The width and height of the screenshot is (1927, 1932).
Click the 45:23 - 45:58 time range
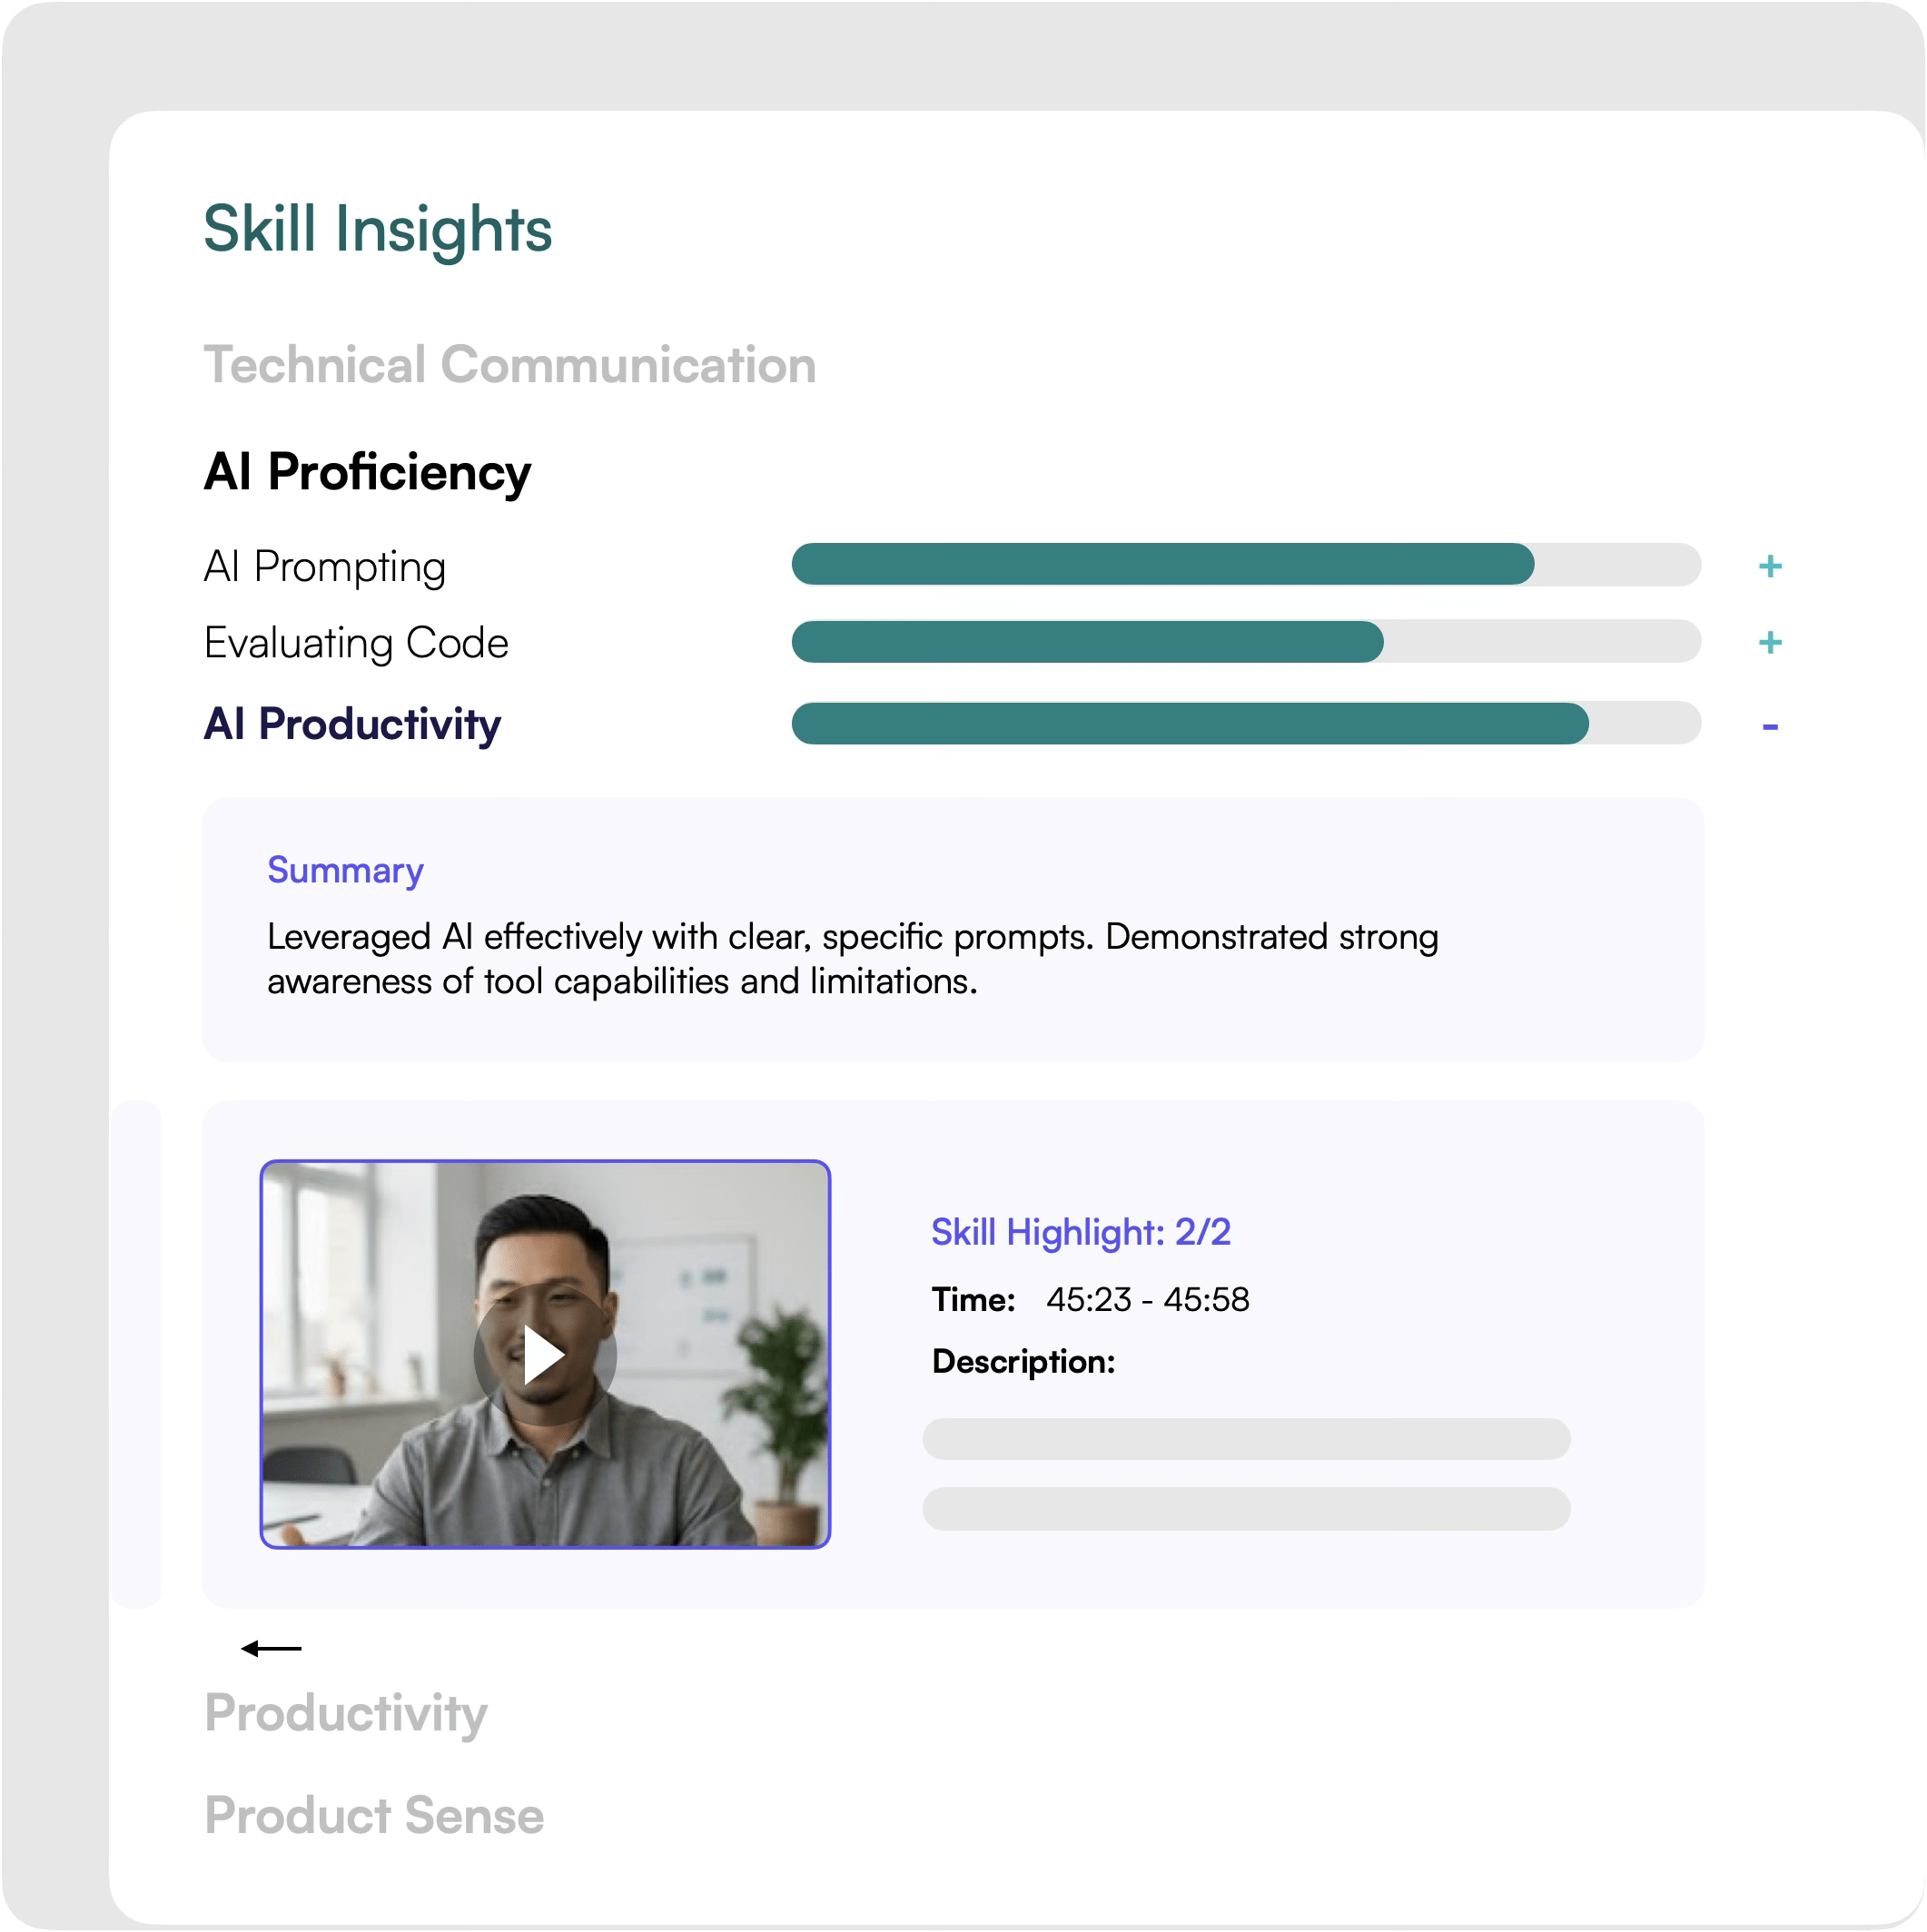(1147, 1299)
